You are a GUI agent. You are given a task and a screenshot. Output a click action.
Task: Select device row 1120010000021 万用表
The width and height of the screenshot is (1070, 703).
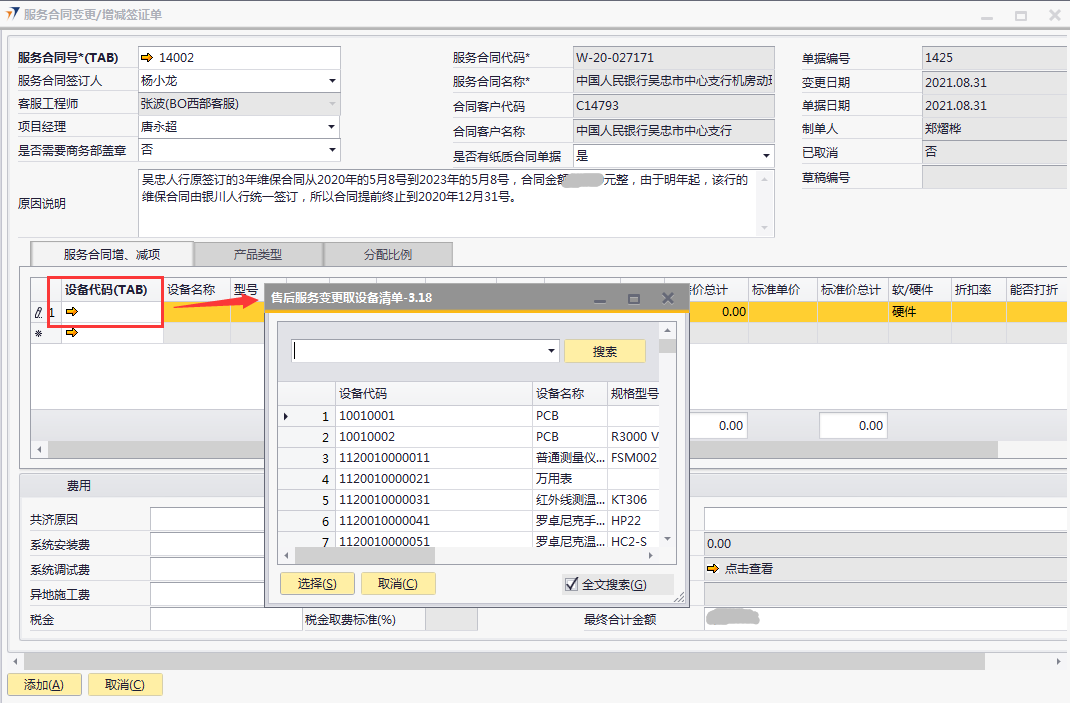click(434, 479)
